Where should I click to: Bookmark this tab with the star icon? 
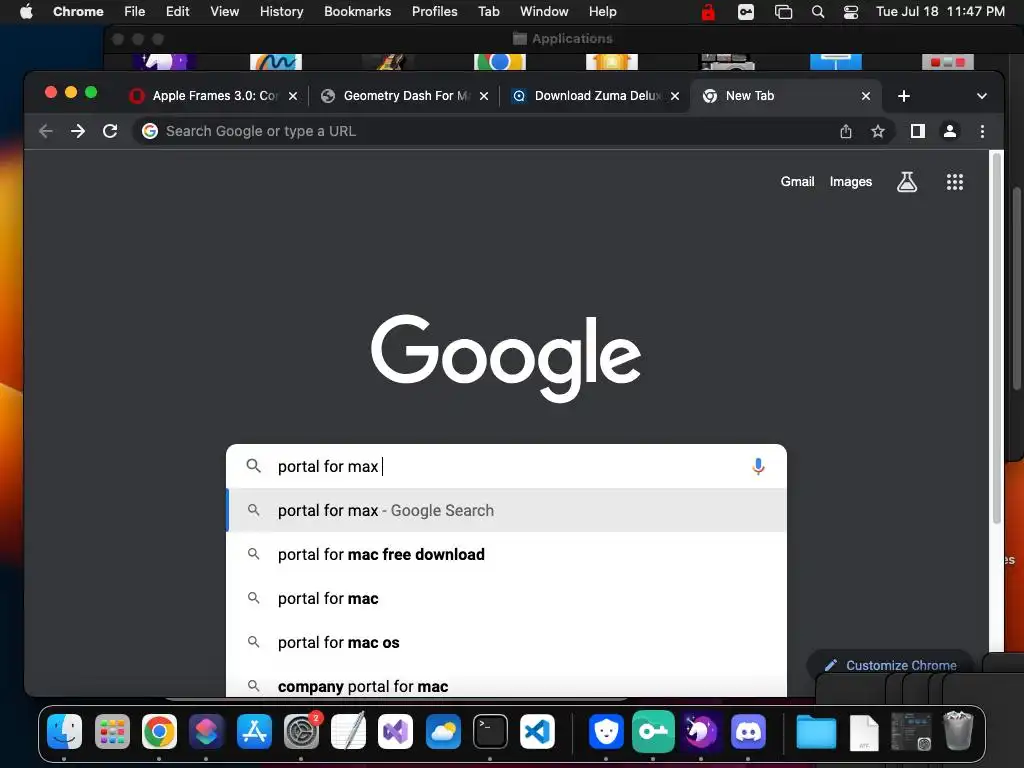tap(878, 131)
